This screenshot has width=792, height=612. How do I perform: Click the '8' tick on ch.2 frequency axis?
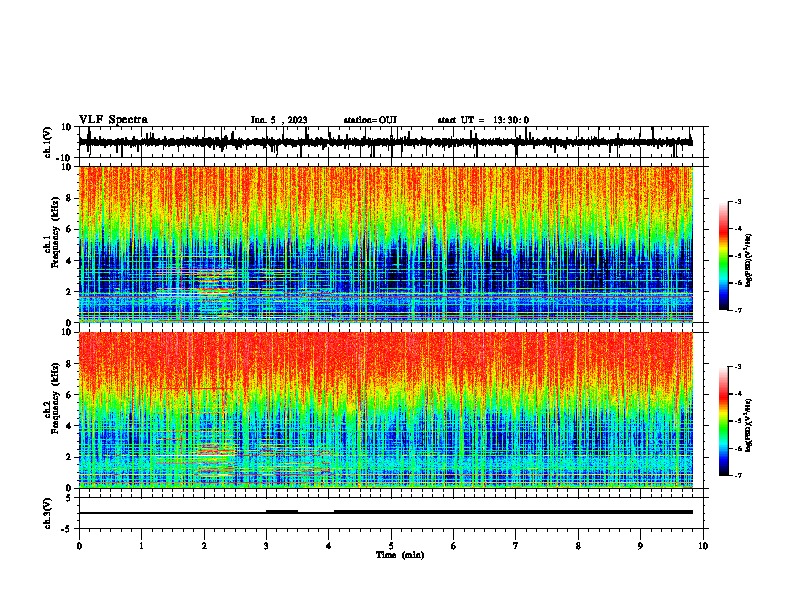pyautogui.click(x=70, y=364)
